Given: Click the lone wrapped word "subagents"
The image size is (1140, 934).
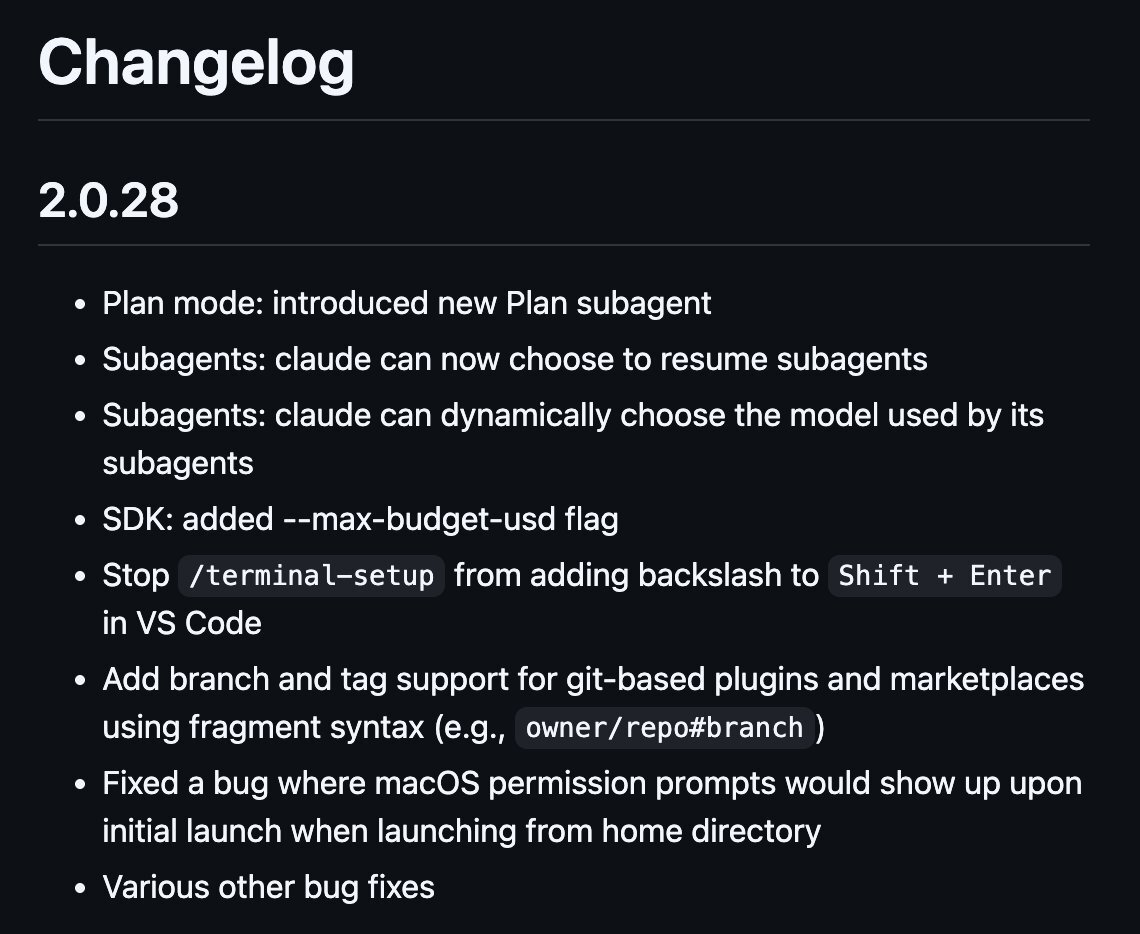Looking at the screenshot, I should 178,463.
